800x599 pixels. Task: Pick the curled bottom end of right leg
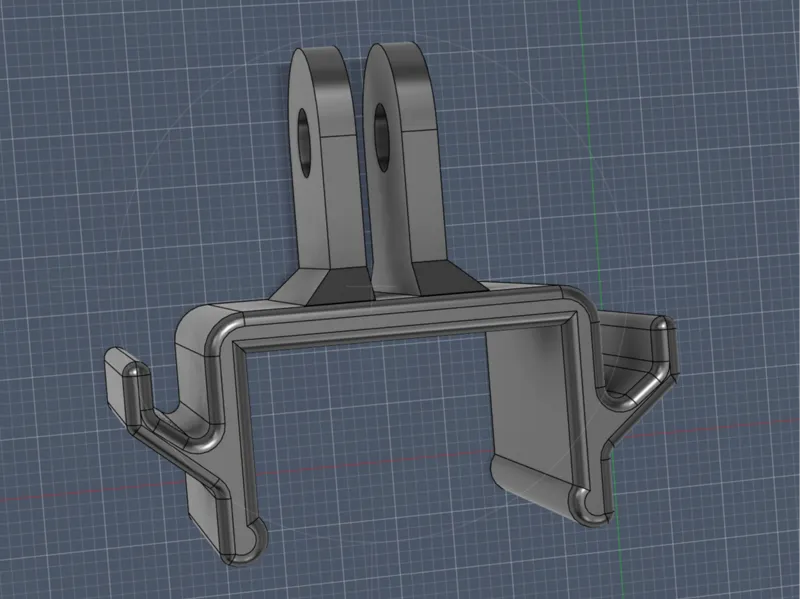pyautogui.click(x=592, y=505)
